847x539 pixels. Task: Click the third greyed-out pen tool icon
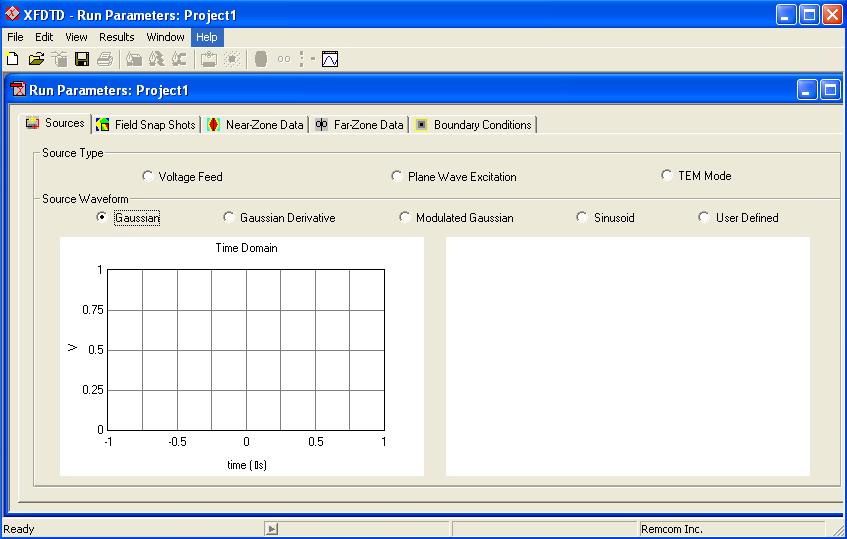179,58
